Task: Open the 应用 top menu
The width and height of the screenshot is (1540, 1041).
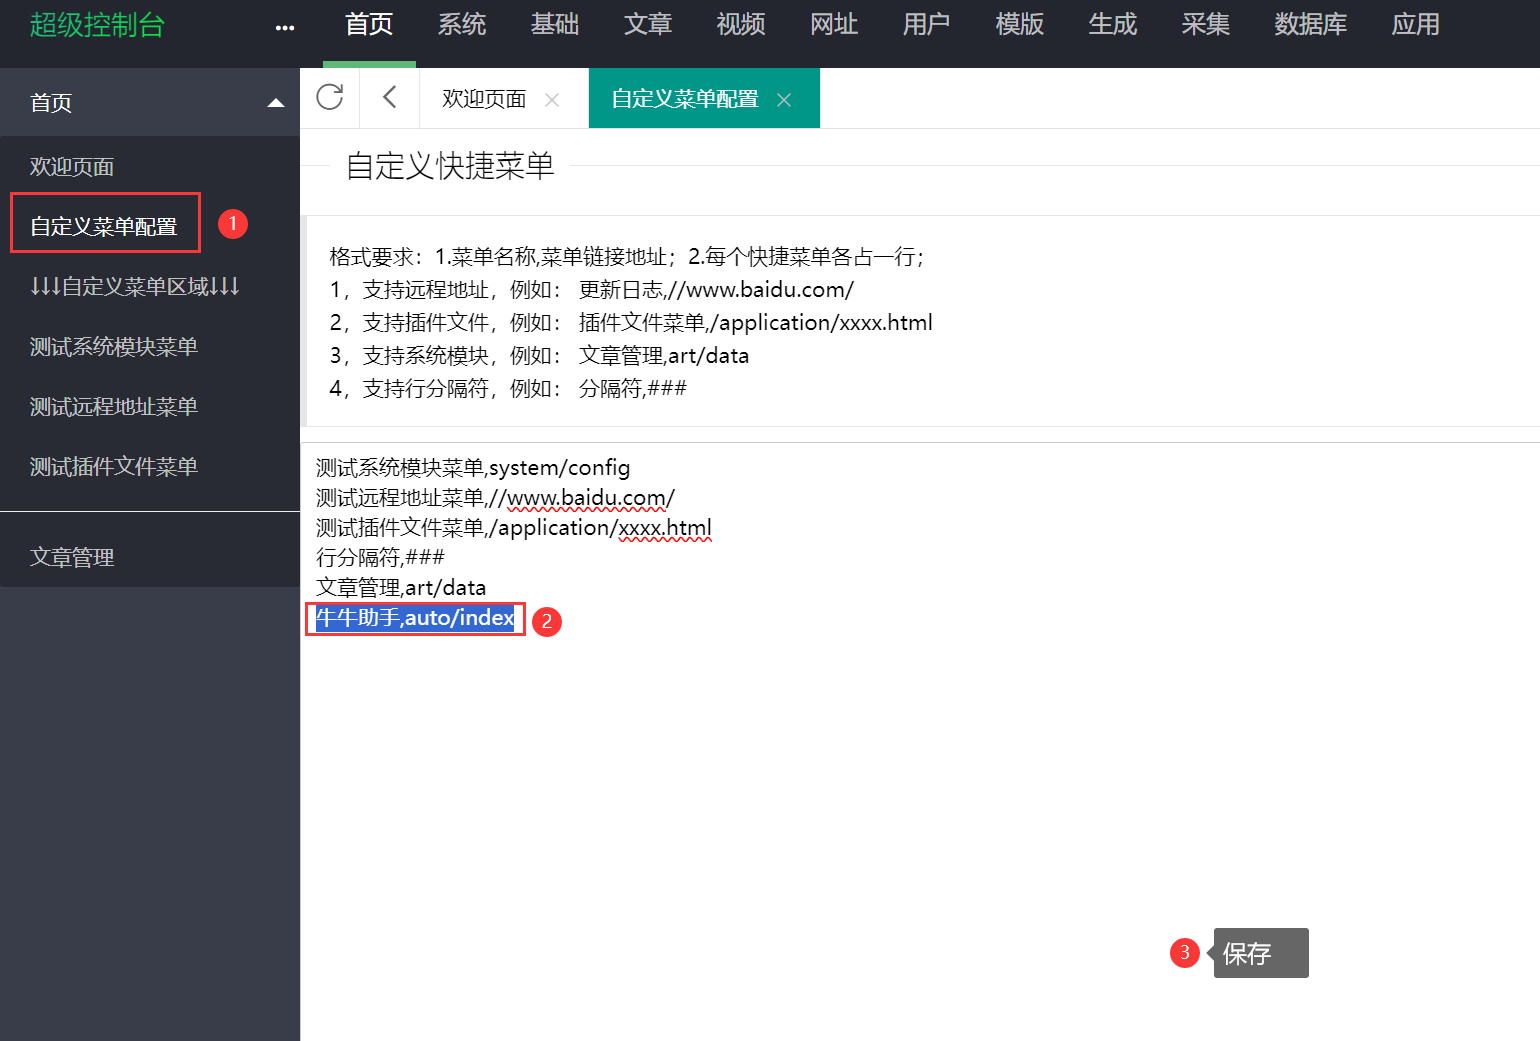Action: pos(1416,25)
